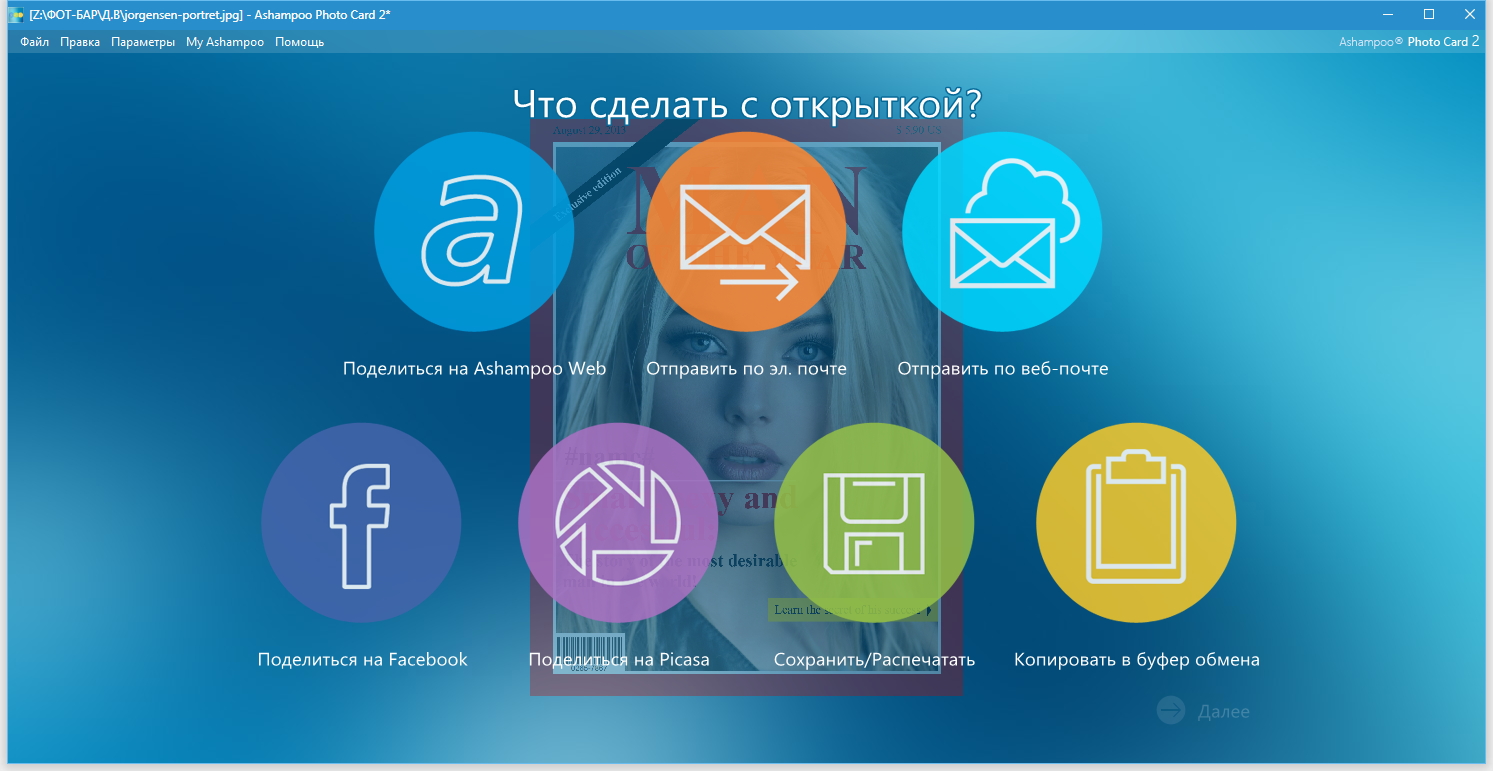Open the purple Picasa share icon

pyautogui.click(x=618, y=522)
